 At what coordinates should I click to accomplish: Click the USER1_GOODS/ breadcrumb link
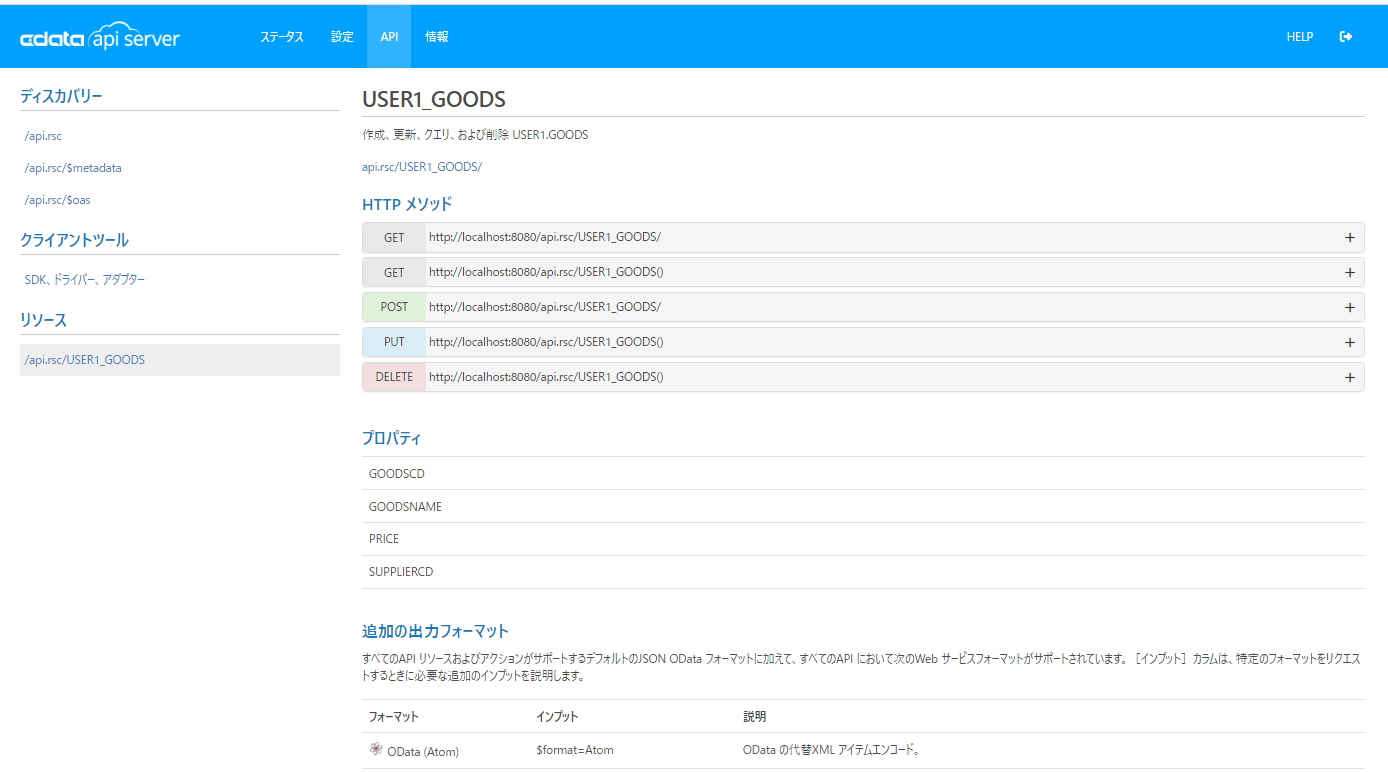point(440,167)
